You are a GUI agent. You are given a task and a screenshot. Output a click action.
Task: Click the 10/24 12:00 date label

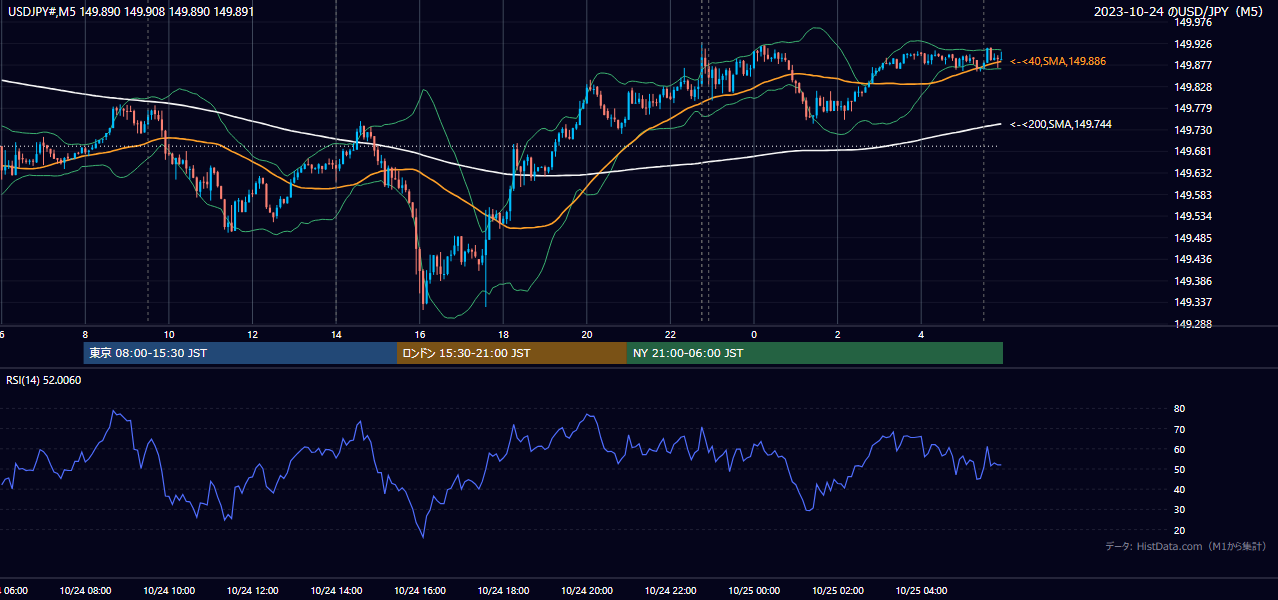253,590
